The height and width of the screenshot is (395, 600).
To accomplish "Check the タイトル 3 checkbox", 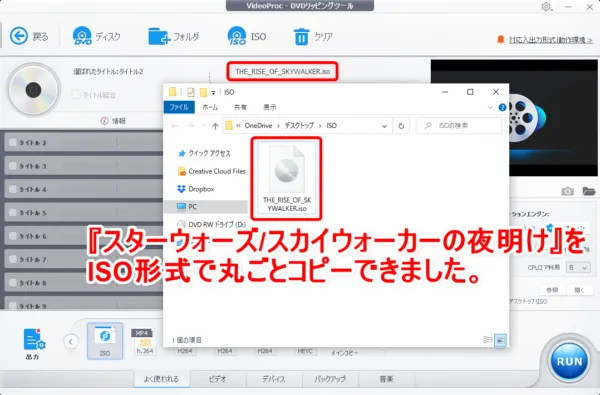I will (13, 166).
